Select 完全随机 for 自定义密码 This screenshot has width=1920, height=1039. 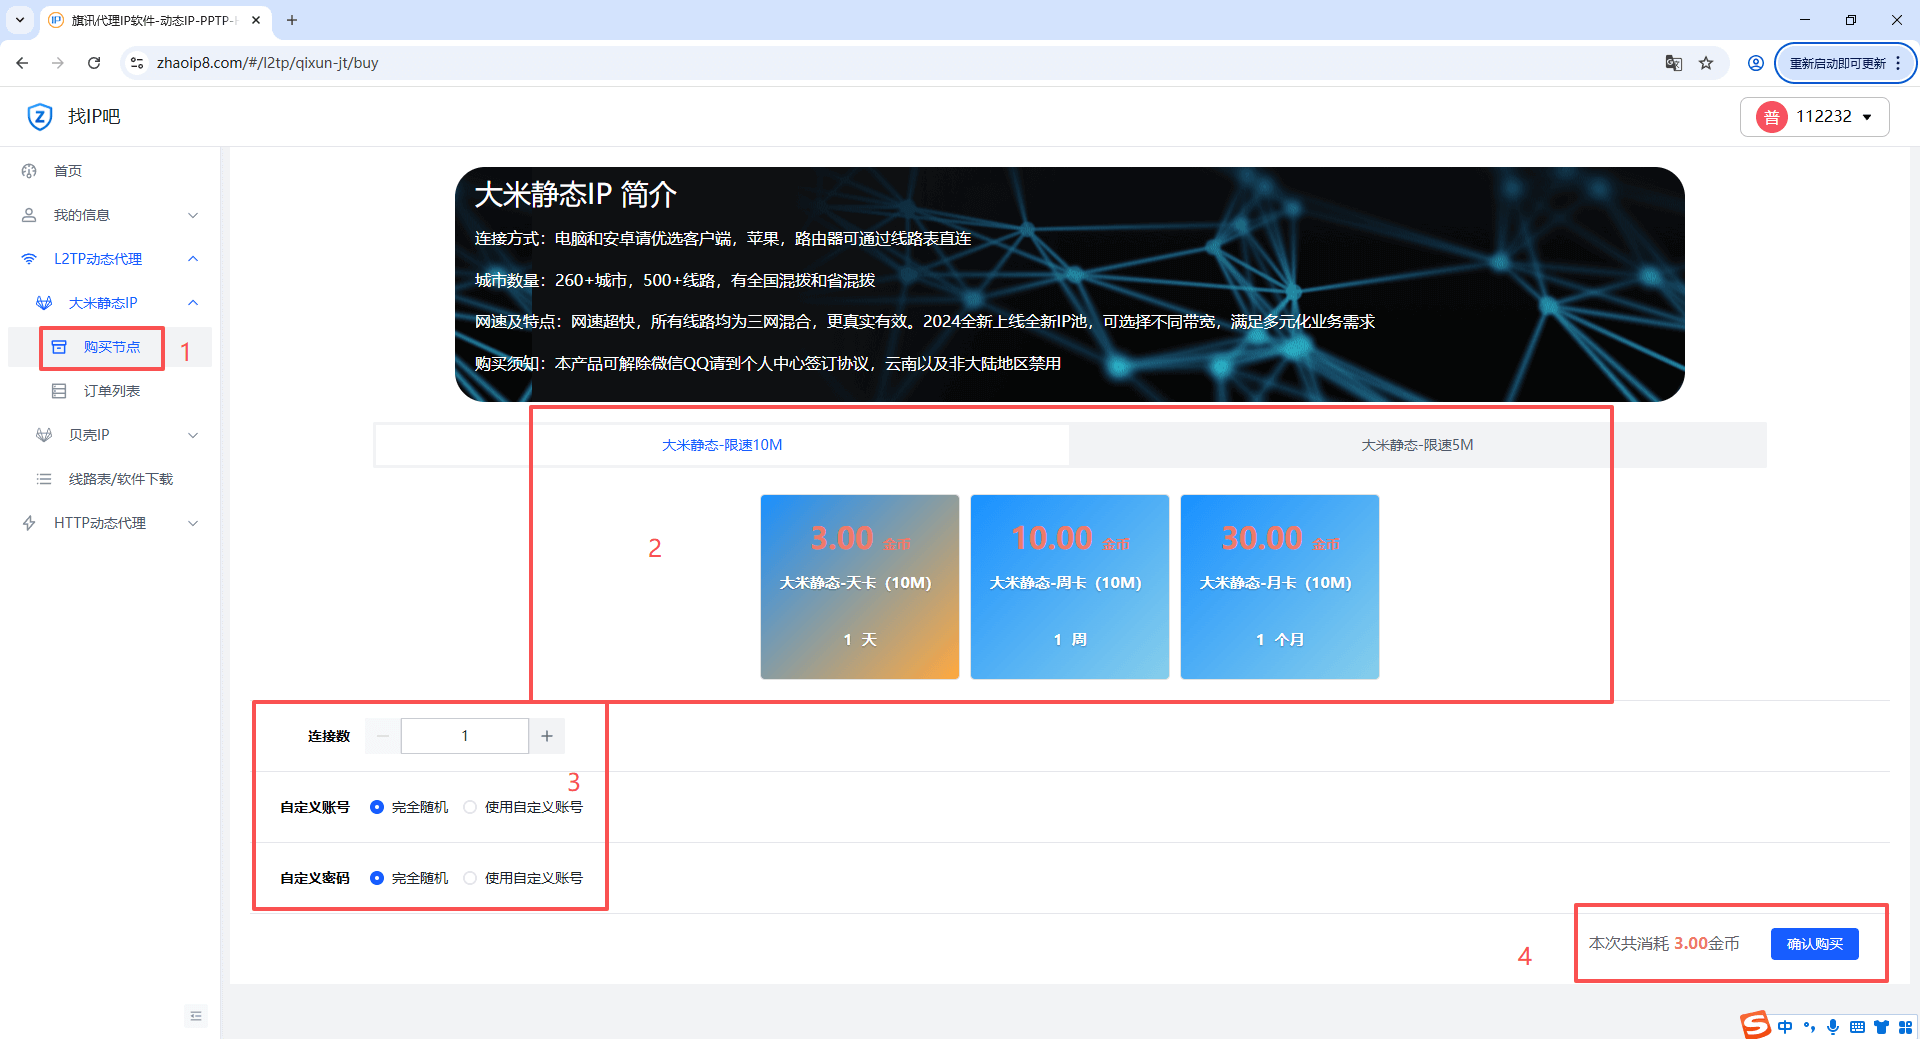tap(410, 878)
